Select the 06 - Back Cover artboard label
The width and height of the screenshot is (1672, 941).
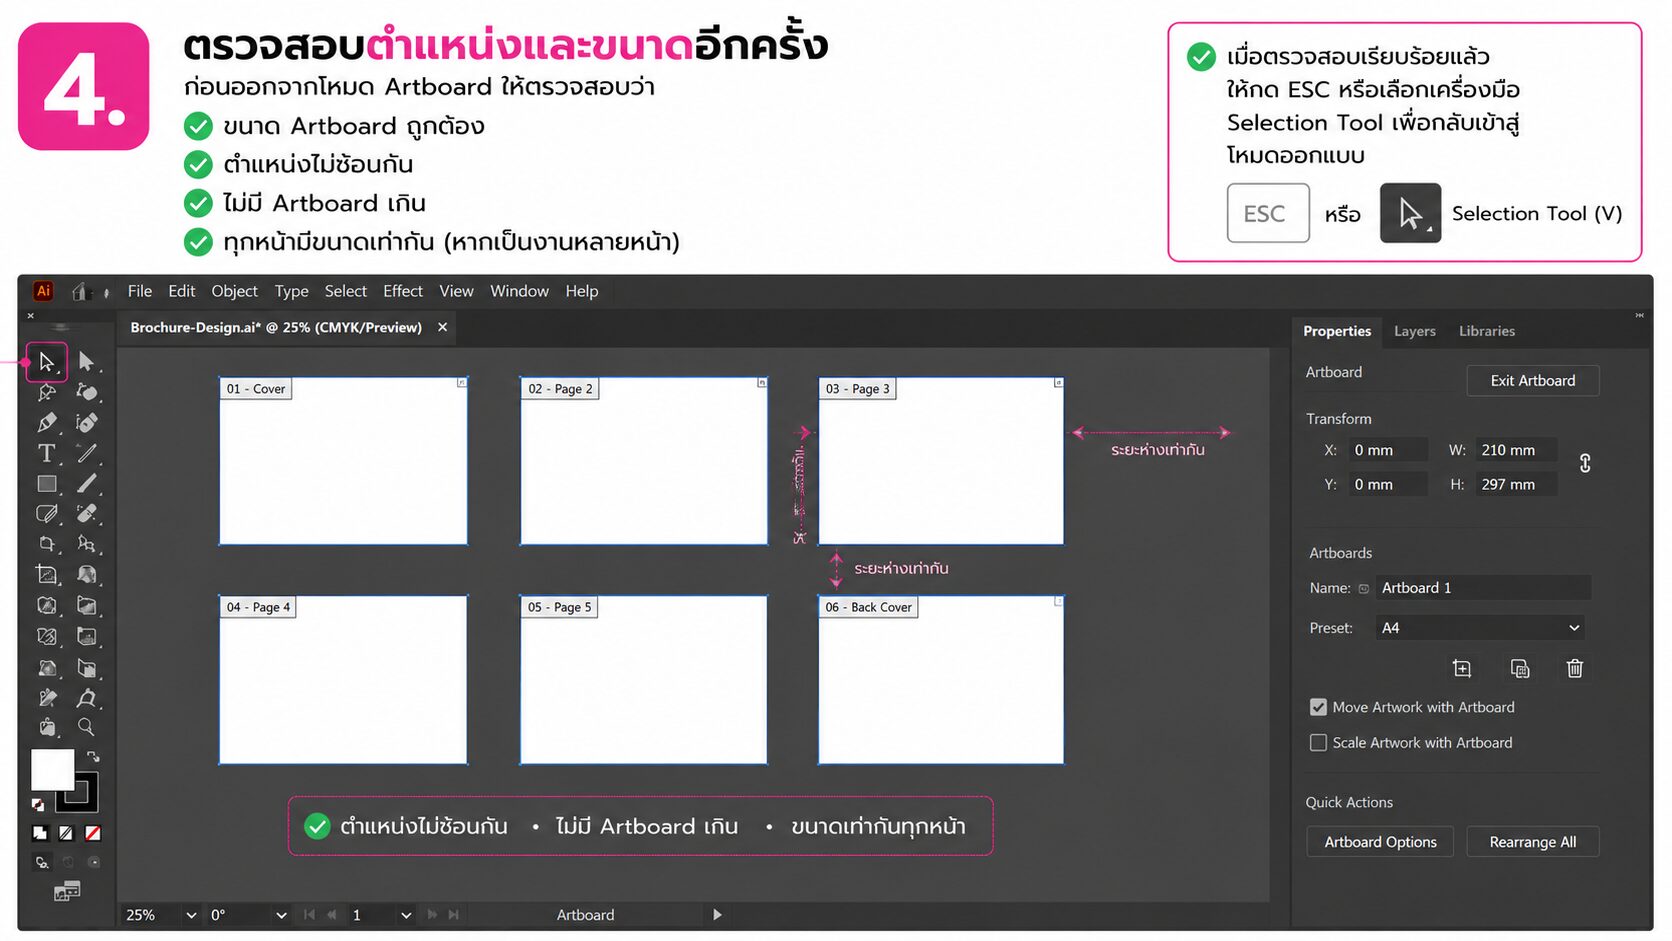pyautogui.click(x=868, y=607)
